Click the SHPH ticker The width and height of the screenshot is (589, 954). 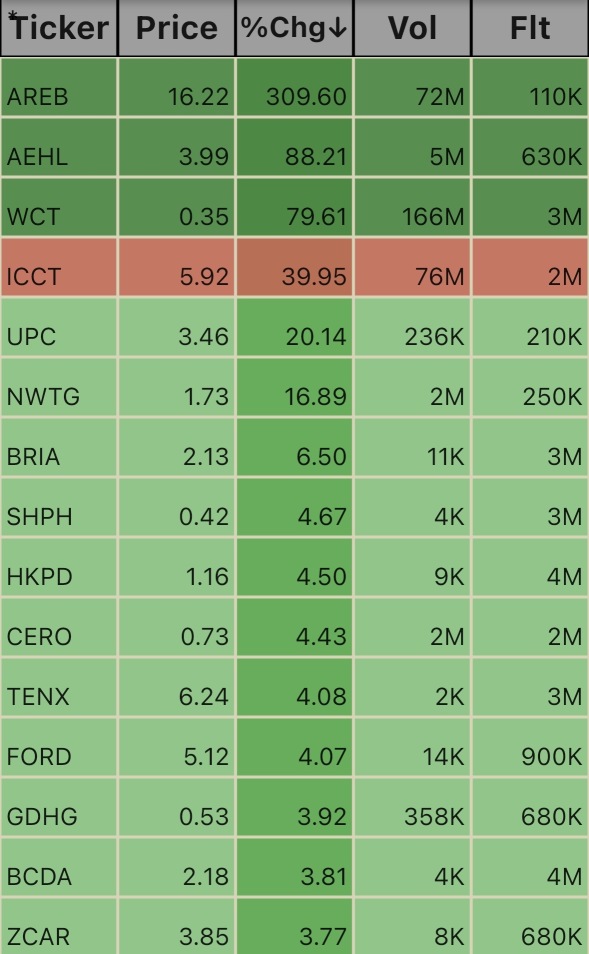(x=40, y=517)
